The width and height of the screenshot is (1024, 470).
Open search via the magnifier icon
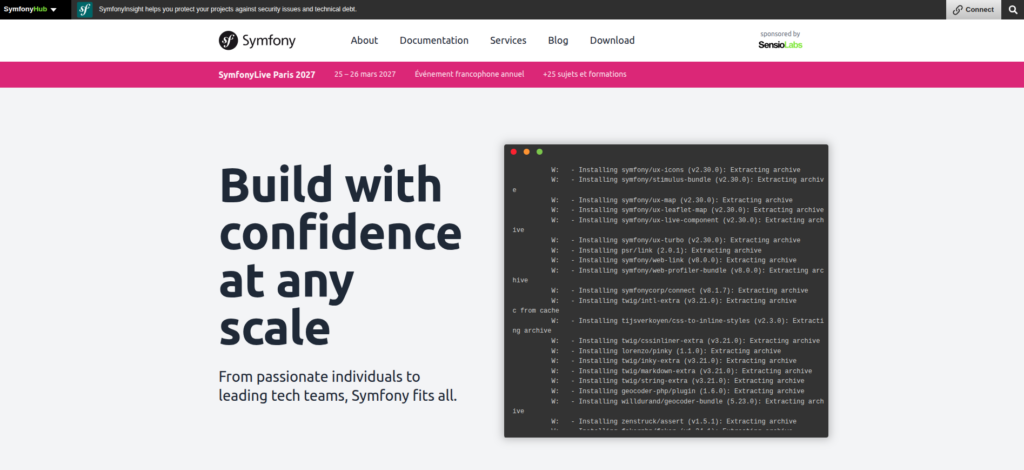click(1013, 9)
